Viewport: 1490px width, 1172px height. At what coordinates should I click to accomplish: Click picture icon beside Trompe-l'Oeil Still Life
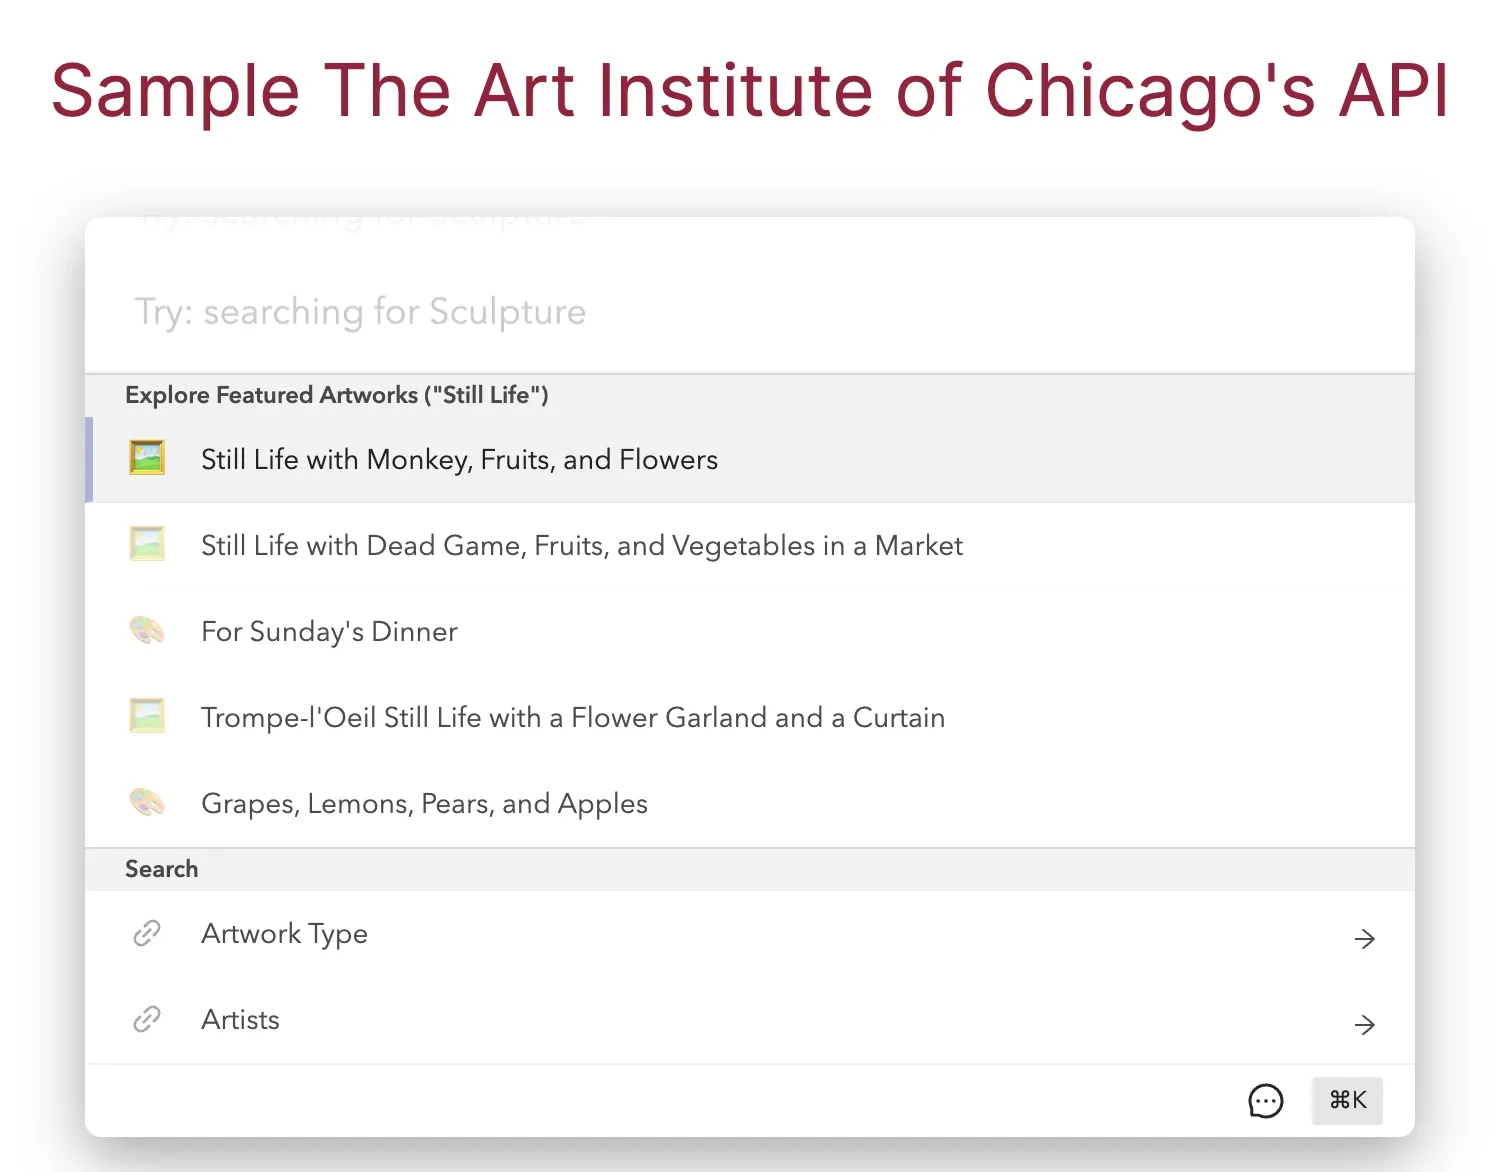click(147, 716)
